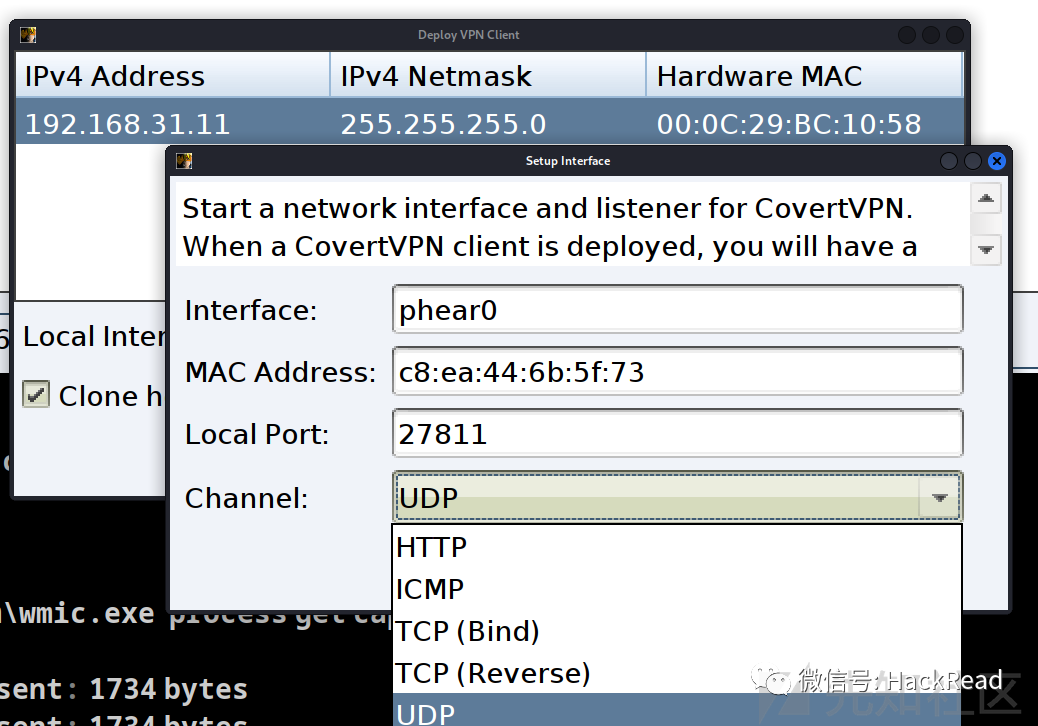Sort by IPv4 Netmask column header
Viewport: 1038px width, 726px height.
(x=488, y=75)
